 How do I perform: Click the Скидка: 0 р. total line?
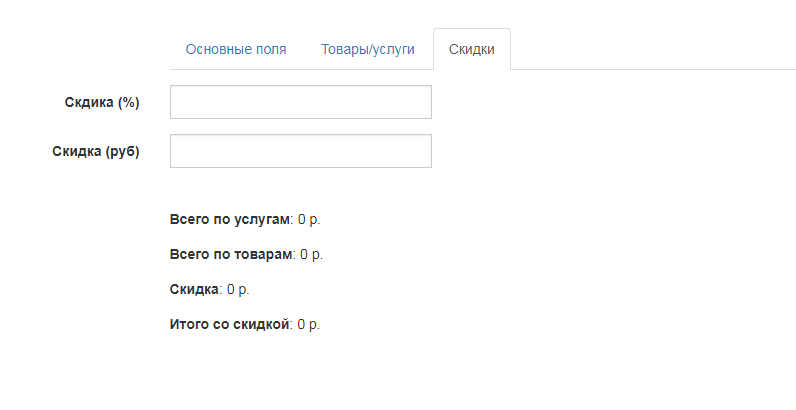coord(209,289)
